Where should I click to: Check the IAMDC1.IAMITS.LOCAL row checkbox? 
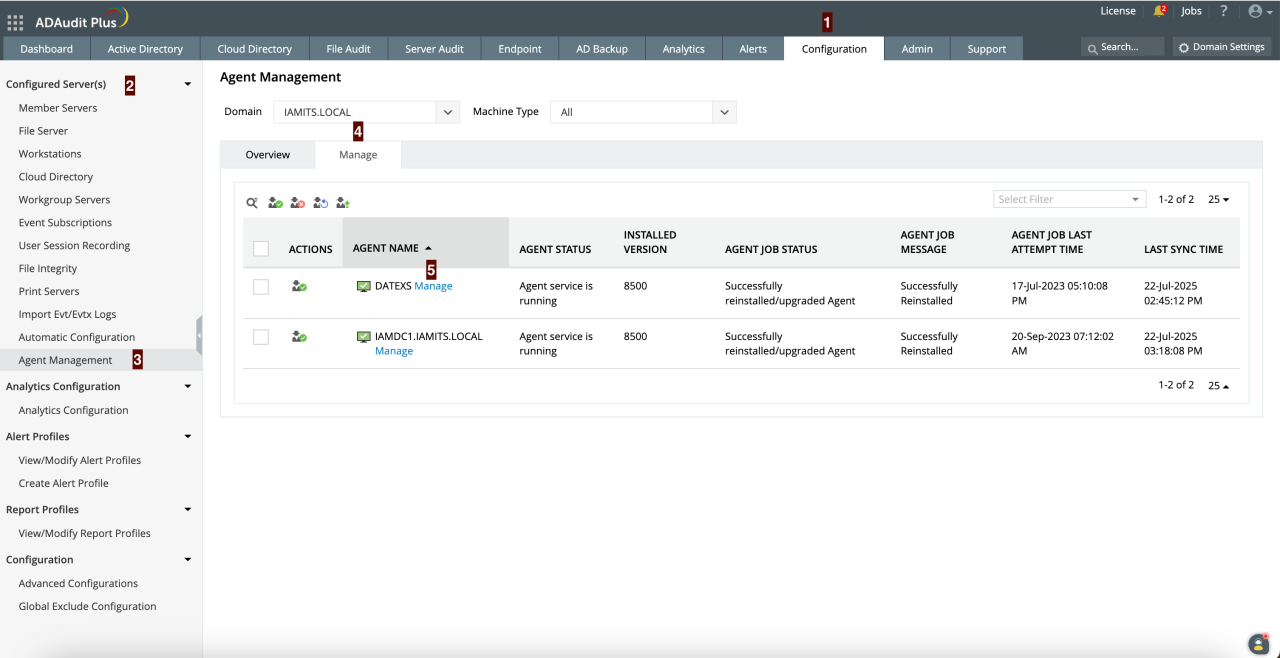tap(261, 336)
